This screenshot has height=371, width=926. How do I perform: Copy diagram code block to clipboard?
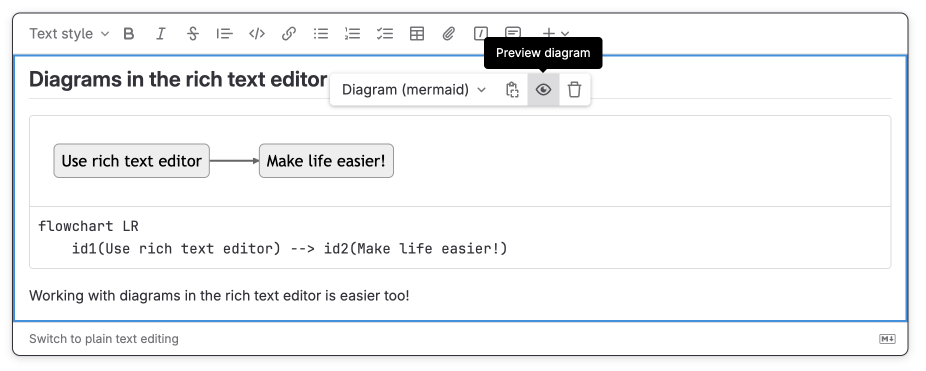click(512, 90)
